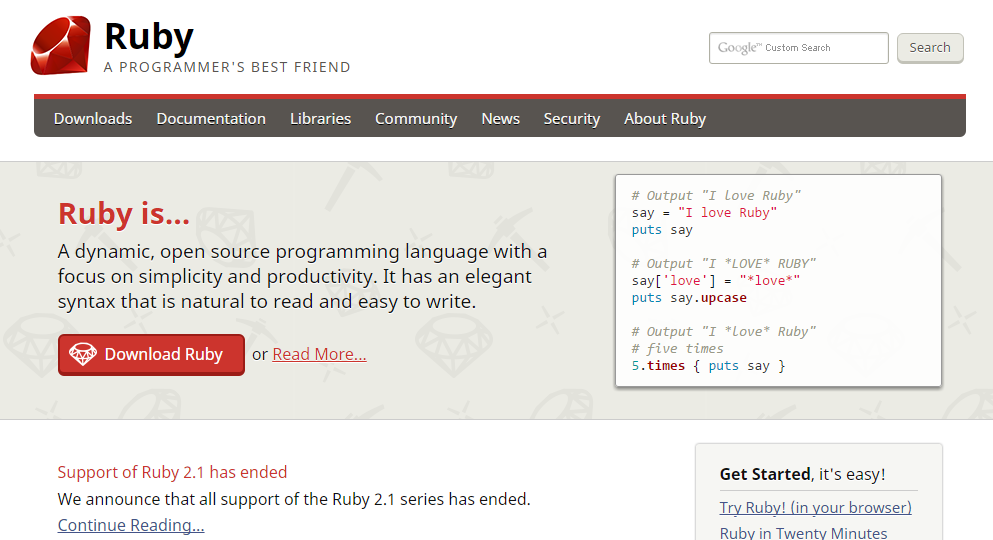Open Ruby in Twenty Minutes link
This screenshot has width=993, height=540.
click(803, 533)
